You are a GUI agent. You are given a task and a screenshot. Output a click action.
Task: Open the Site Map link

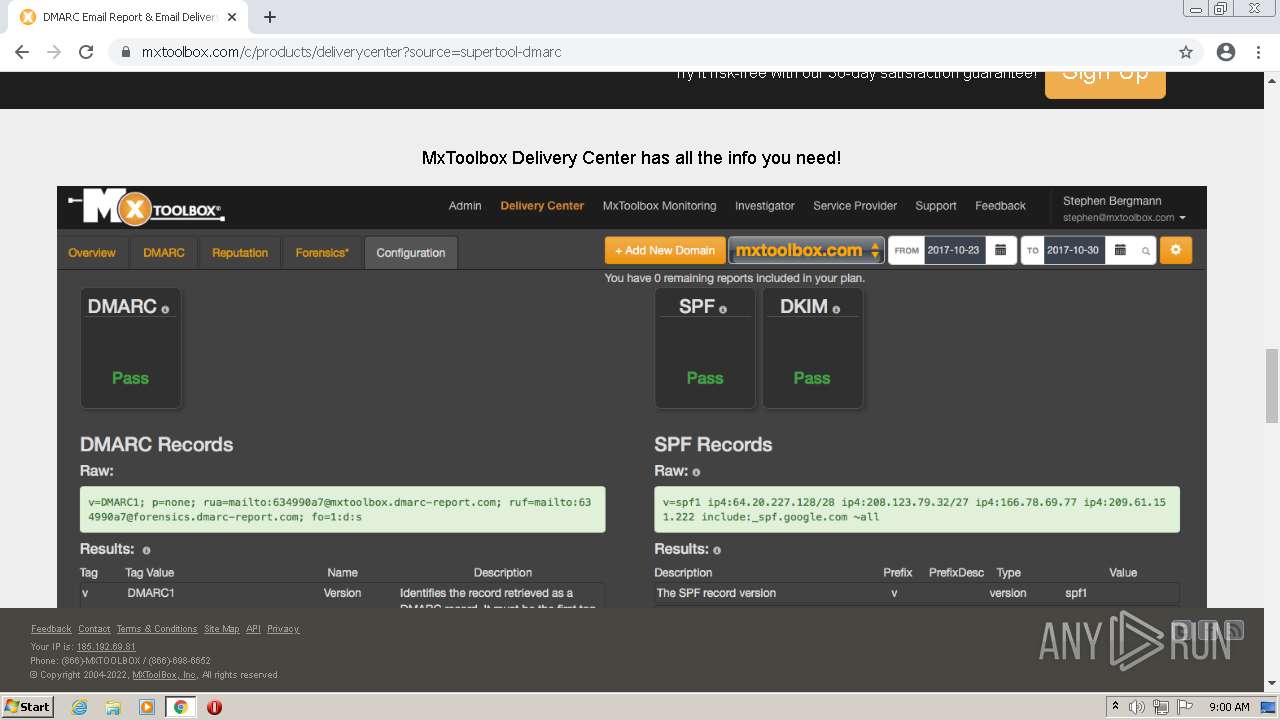tap(222, 629)
